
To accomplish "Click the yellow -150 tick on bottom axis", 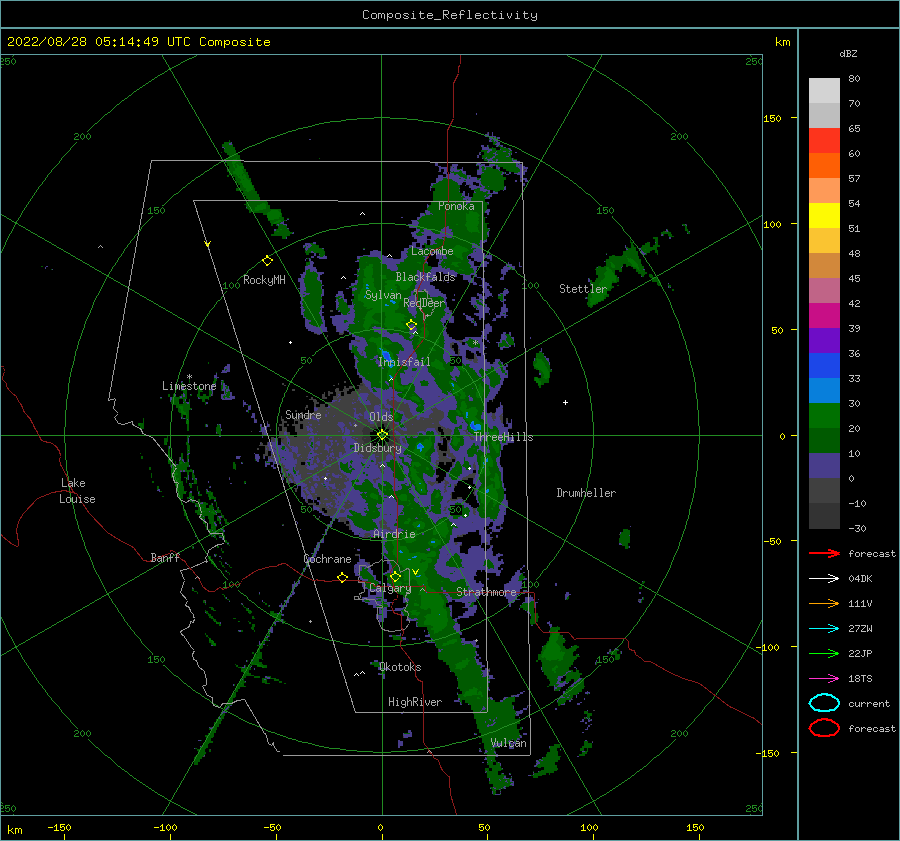I will tap(59, 827).
